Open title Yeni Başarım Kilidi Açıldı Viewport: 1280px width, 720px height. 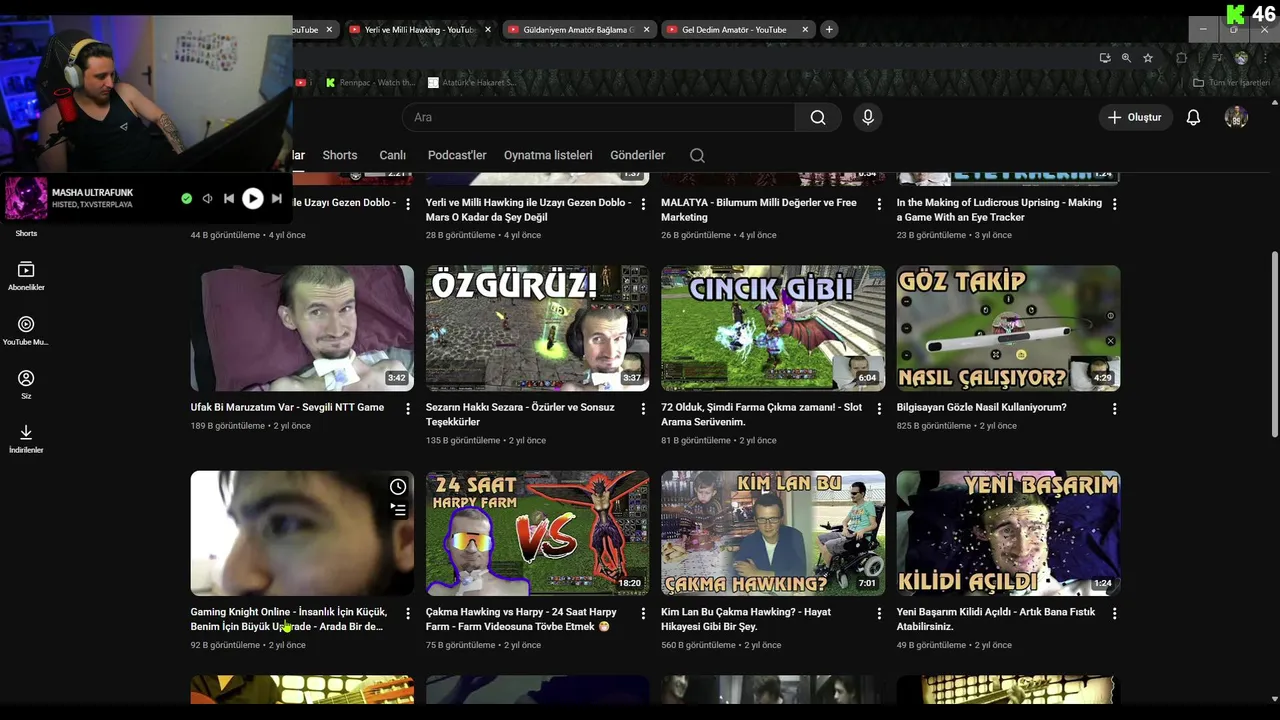(996, 619)
